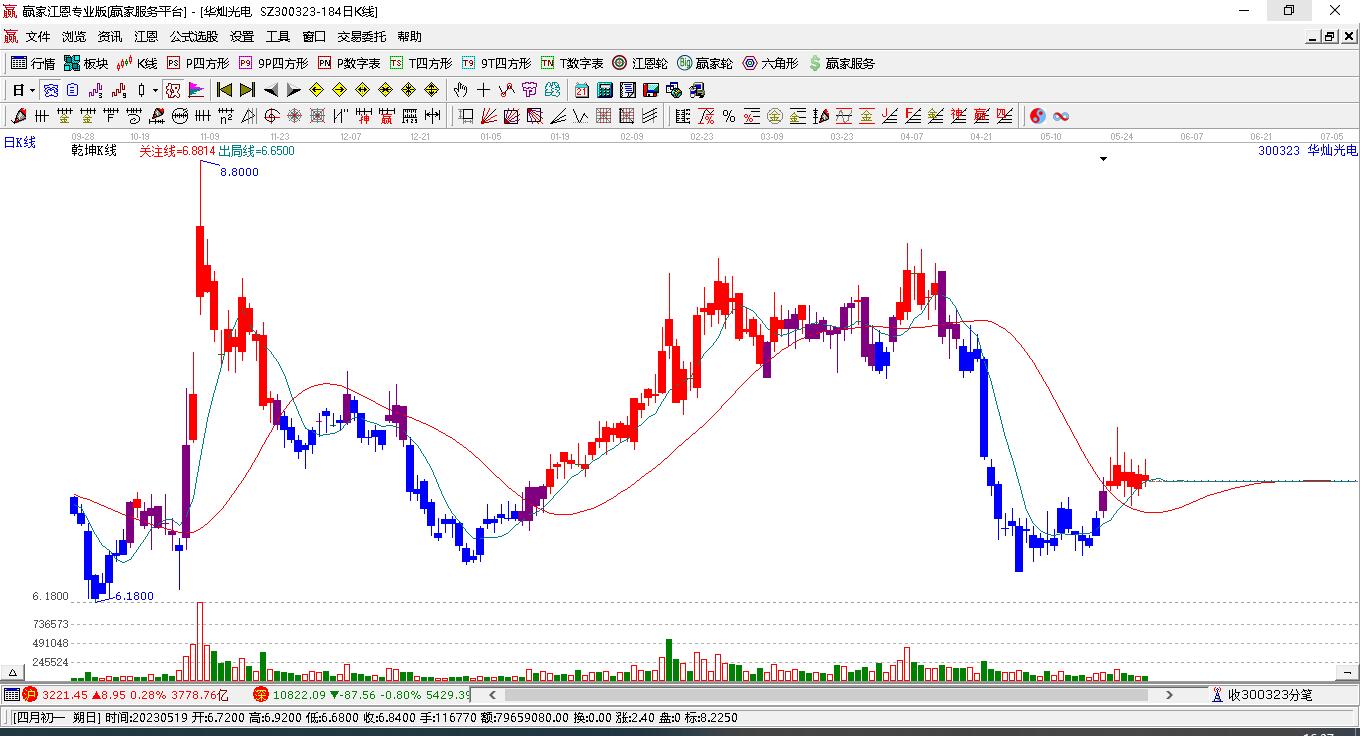Select the hand pan tool
The width and height of the screenshot is (1360, 736).
460,90
